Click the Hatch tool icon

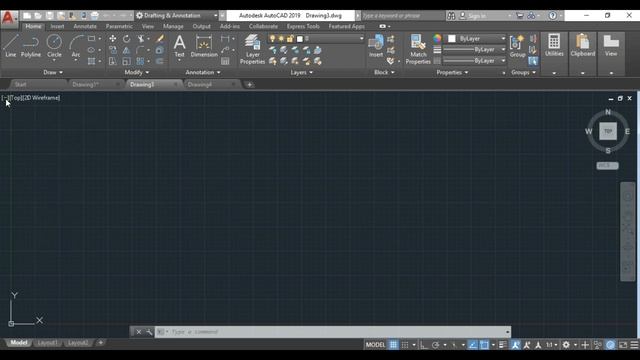point(91,61)
